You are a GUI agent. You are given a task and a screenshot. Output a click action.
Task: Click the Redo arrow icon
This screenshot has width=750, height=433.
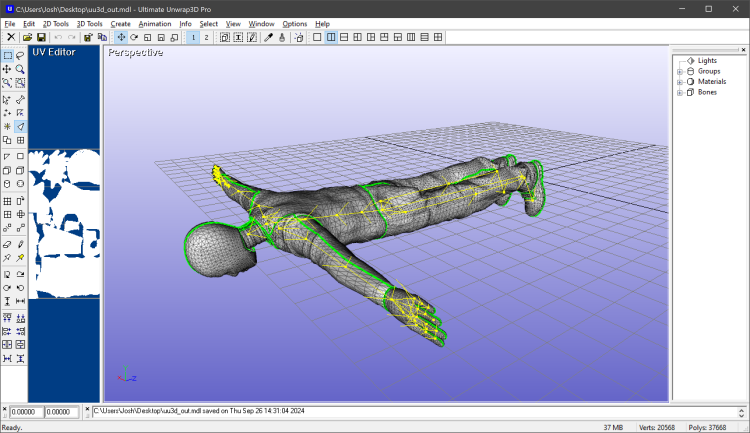coord(71,37)
